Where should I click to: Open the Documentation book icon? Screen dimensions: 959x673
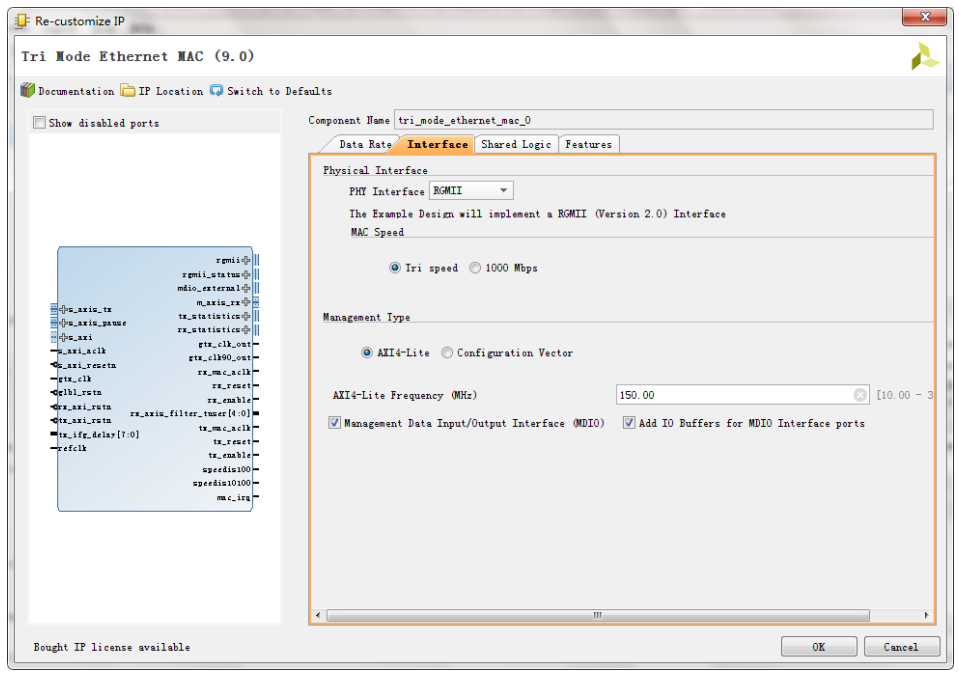28,91
